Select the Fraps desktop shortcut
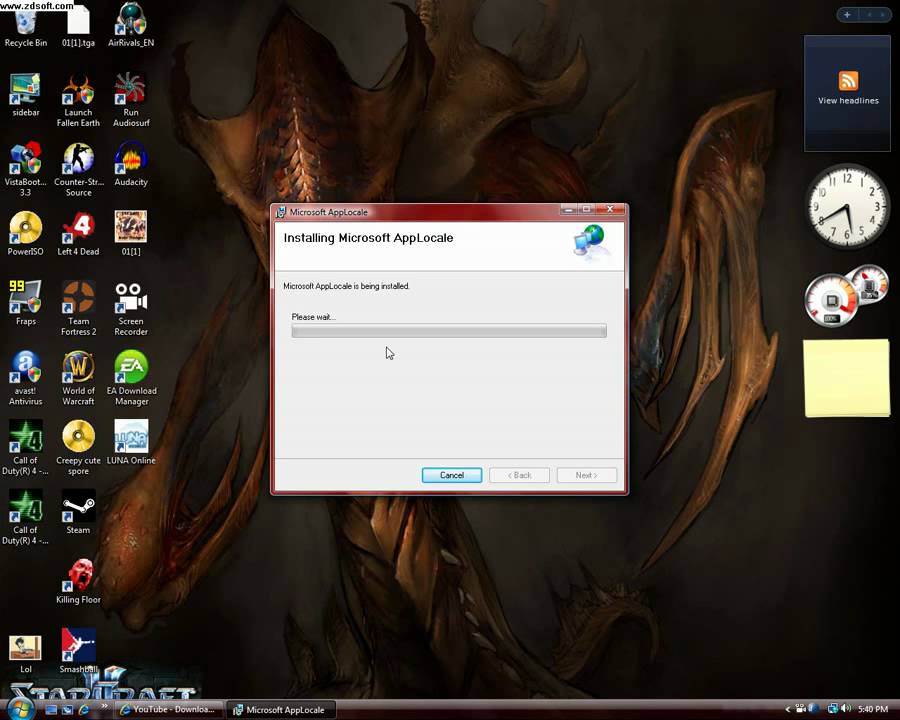 coord(25,303)
